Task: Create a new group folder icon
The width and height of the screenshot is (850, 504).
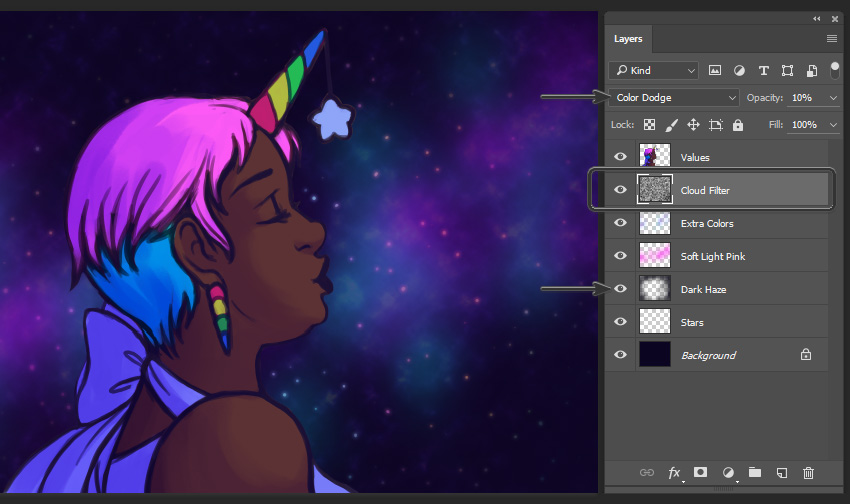Action: pos(755,472)
